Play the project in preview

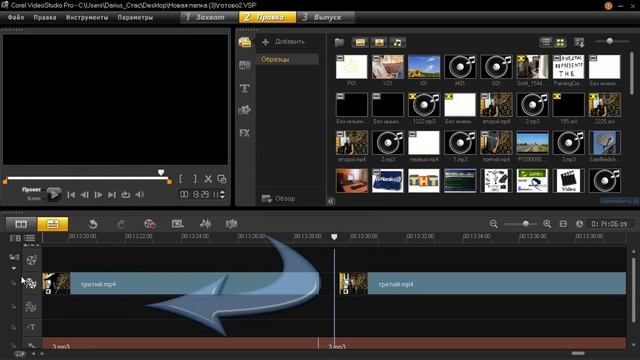click(x=53, y=195)
